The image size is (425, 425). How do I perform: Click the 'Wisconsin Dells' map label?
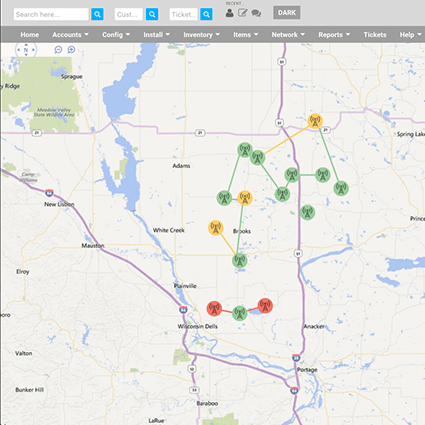(x=198, y=326)
